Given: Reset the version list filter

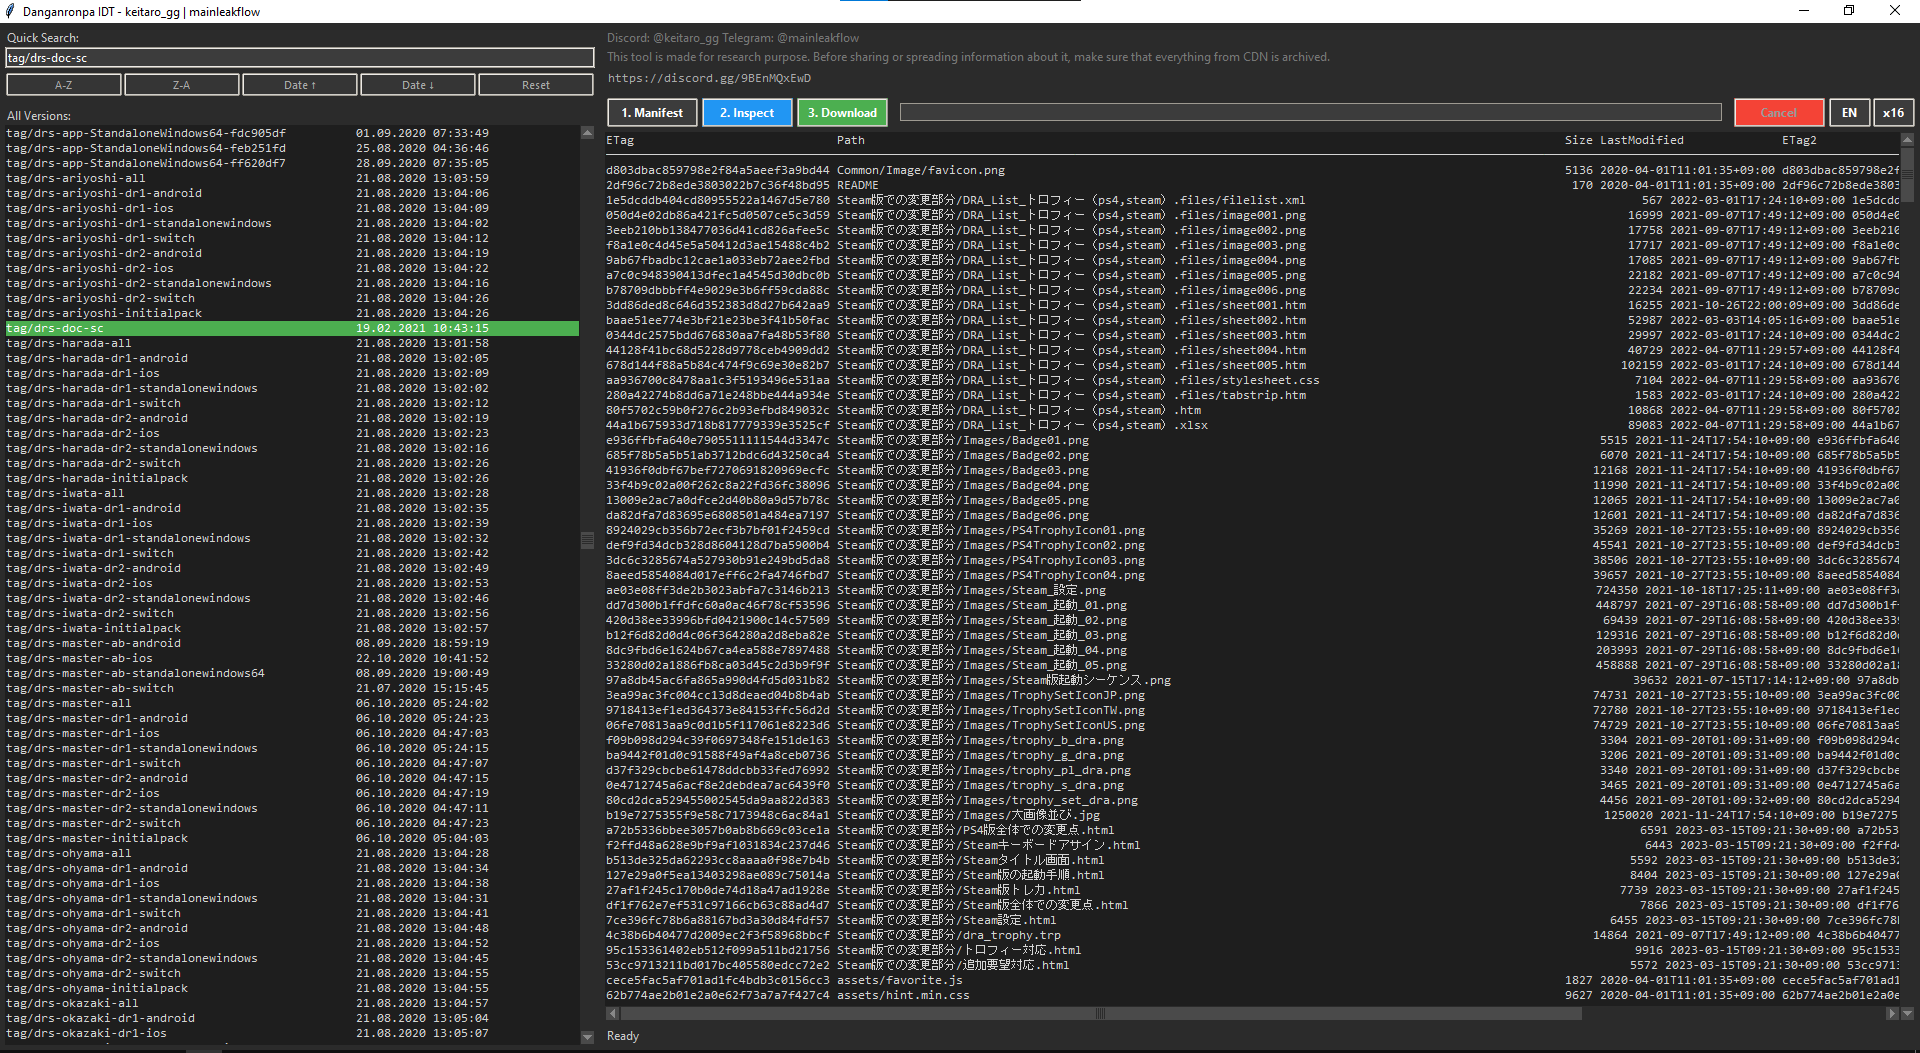Looking at the screenshot, I should point(536,85).
